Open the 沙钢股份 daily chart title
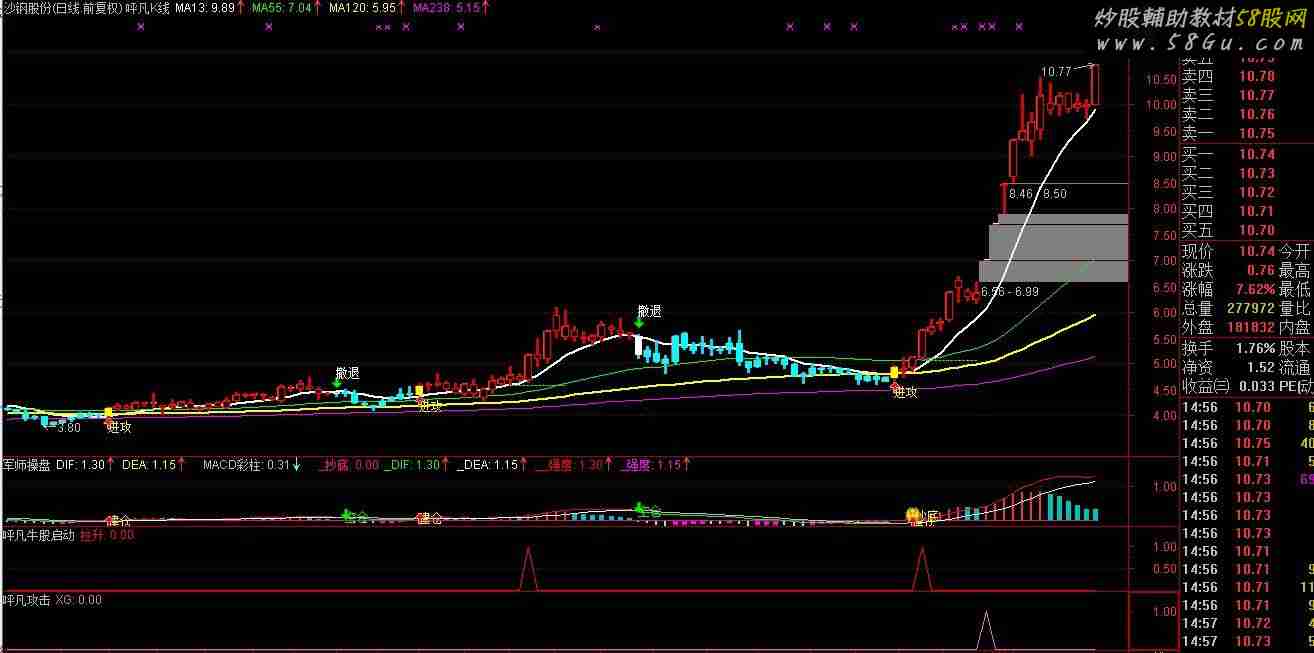This screenshot has width=1314, height=653. [62, 7]
